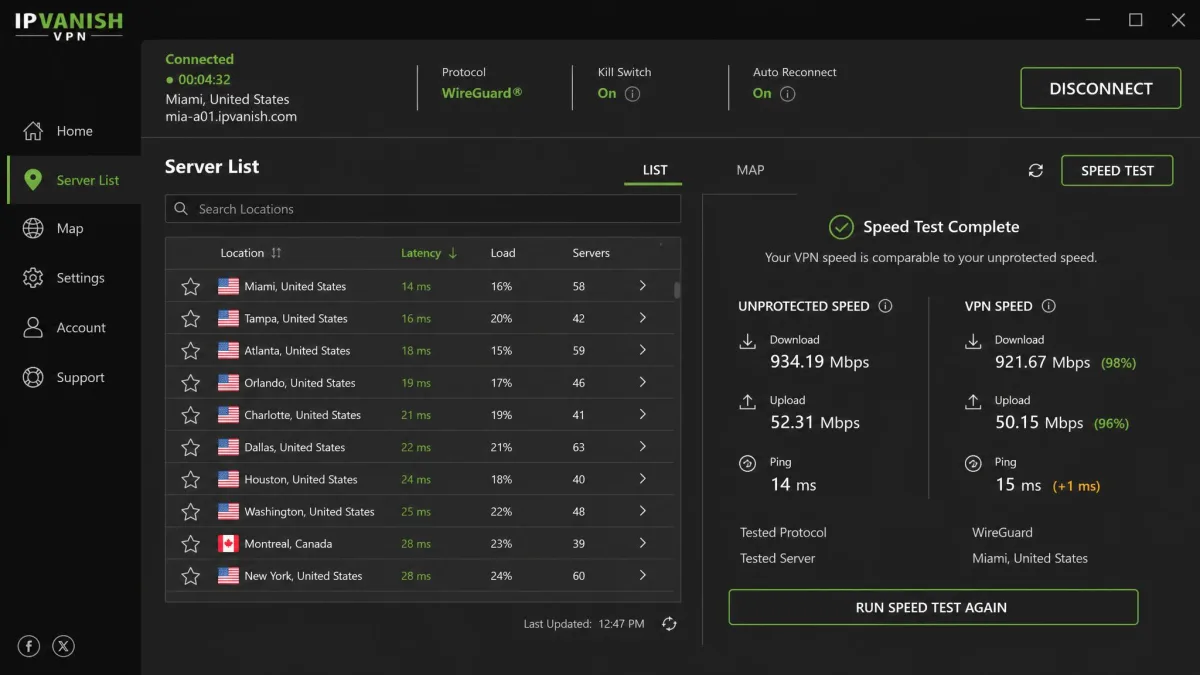Viewport: 1200px width, 675px height.
Task: Expand Atlanta servers chevron
Action: 642,350
